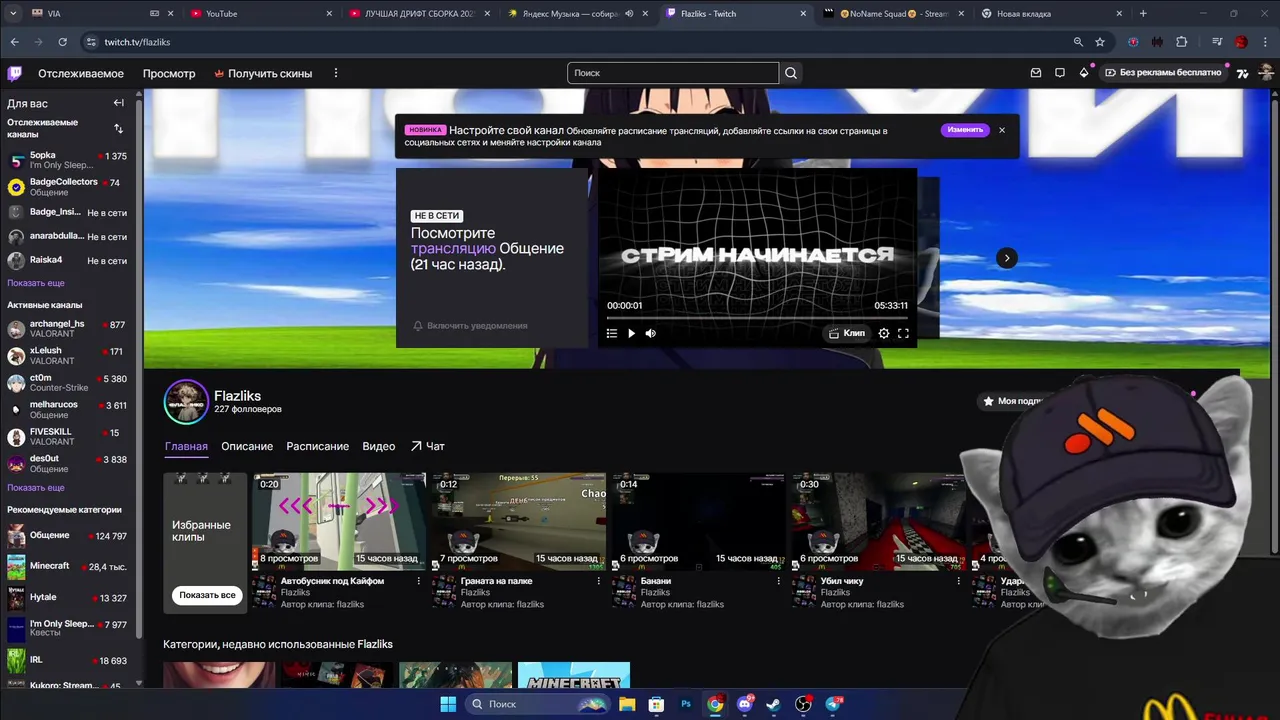Image resolution: width=1280 pixels, height=720 pixels.
Task: Open 5opka channel in the sidebar
Action: [68, 160]
